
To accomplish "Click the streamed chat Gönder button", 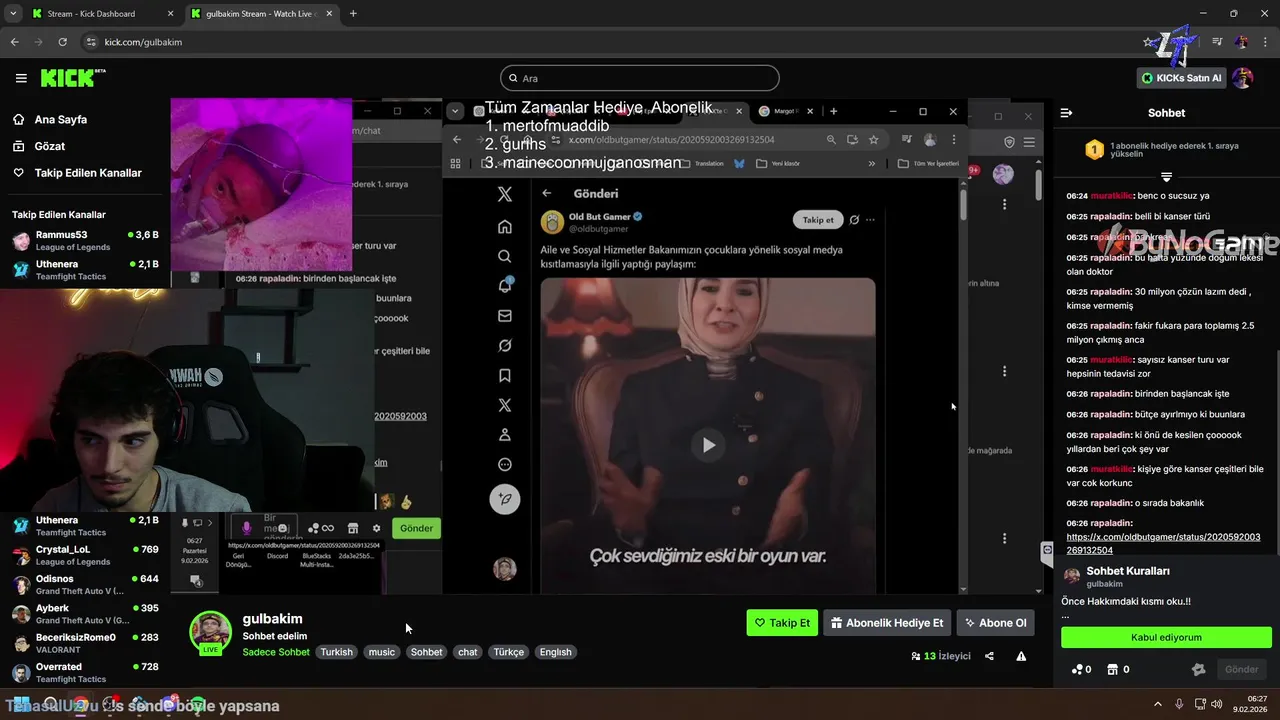I will [x=417, y=528].
